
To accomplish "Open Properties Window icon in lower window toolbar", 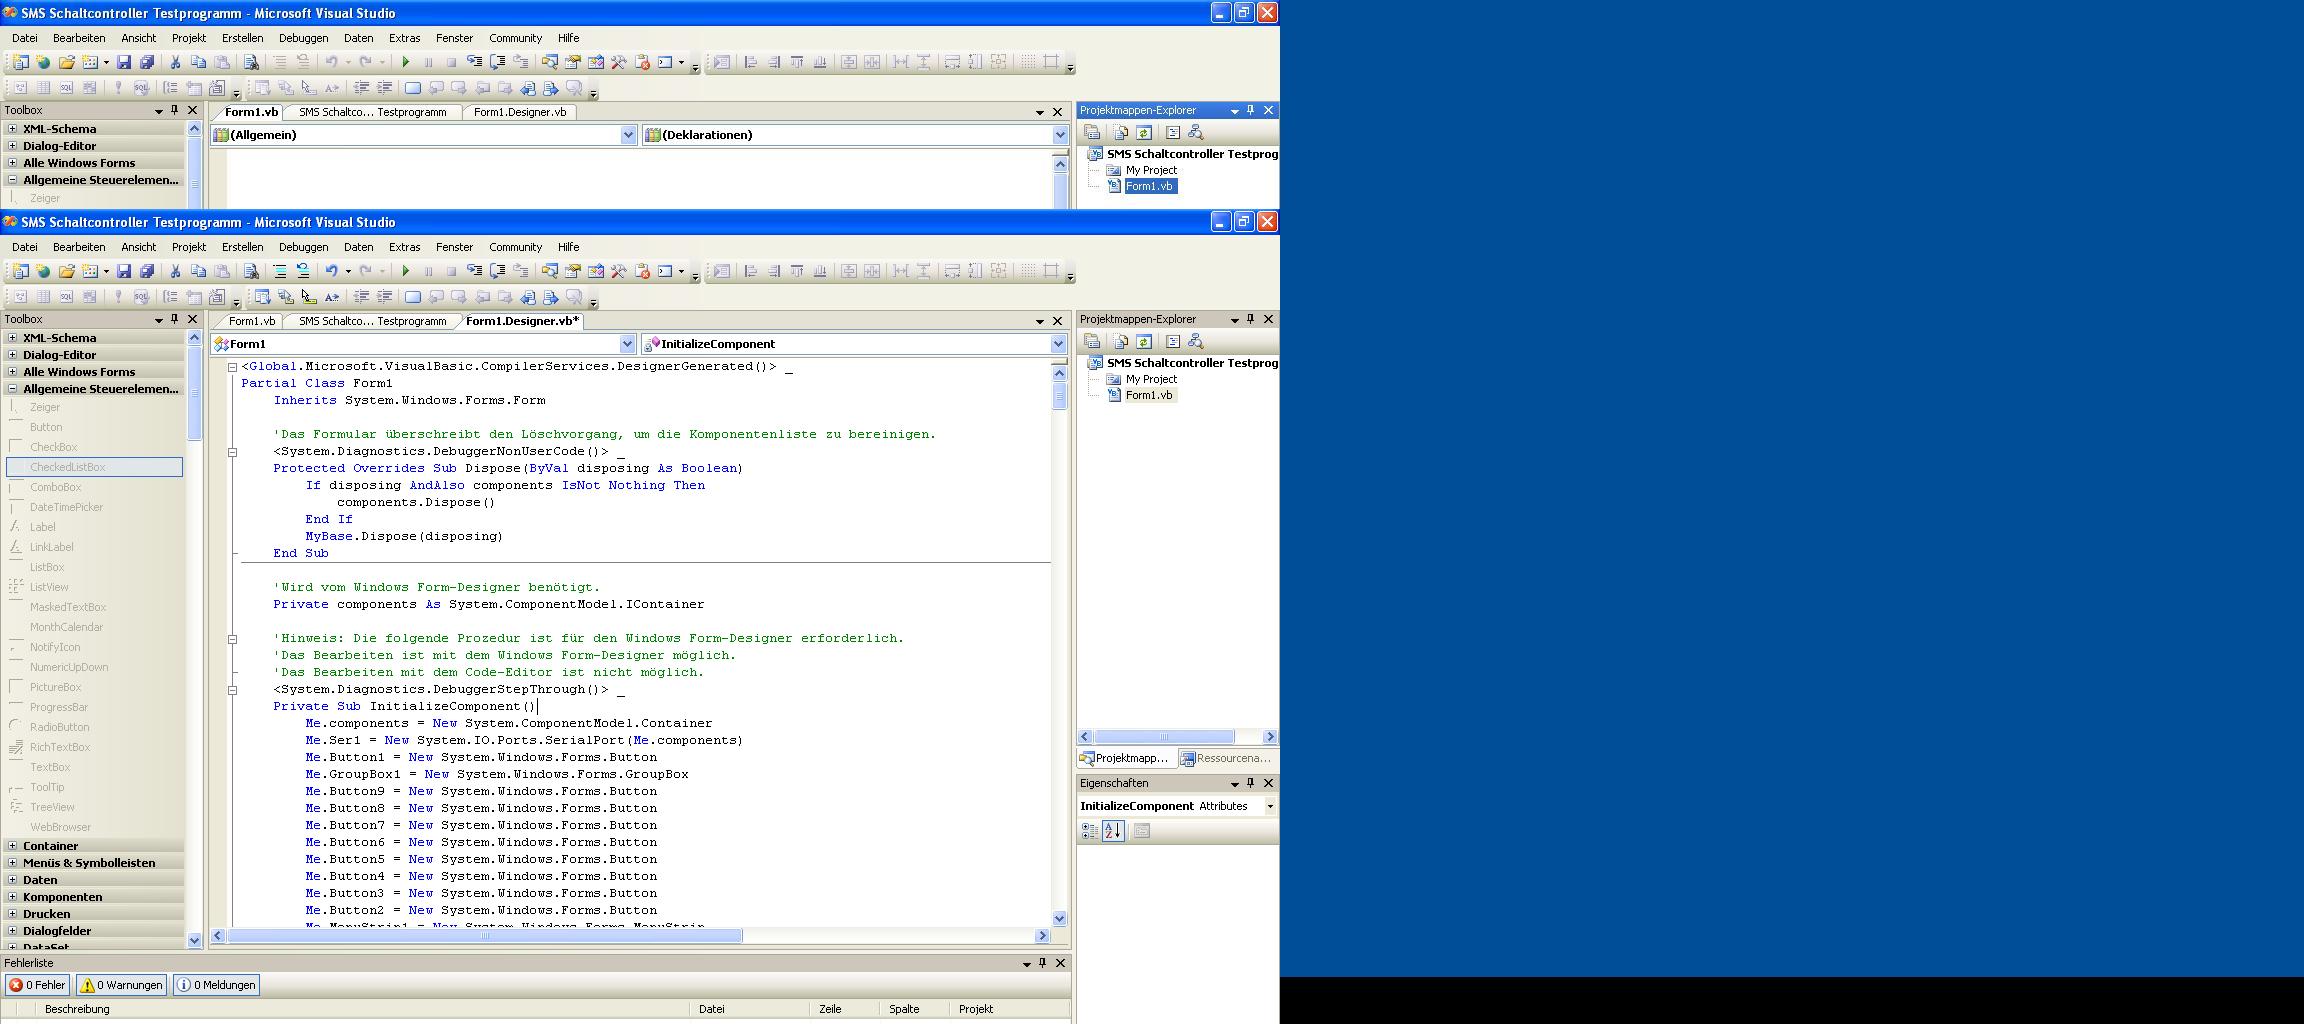I will click(573, 271).
